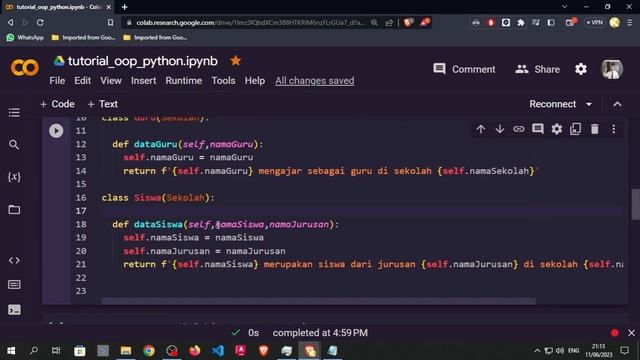Image resolution: width=640 pixels, height=360 pixels.
Task: Close the tutorial_oop_python.ipynb browser tab
Action: pos(109,7)
